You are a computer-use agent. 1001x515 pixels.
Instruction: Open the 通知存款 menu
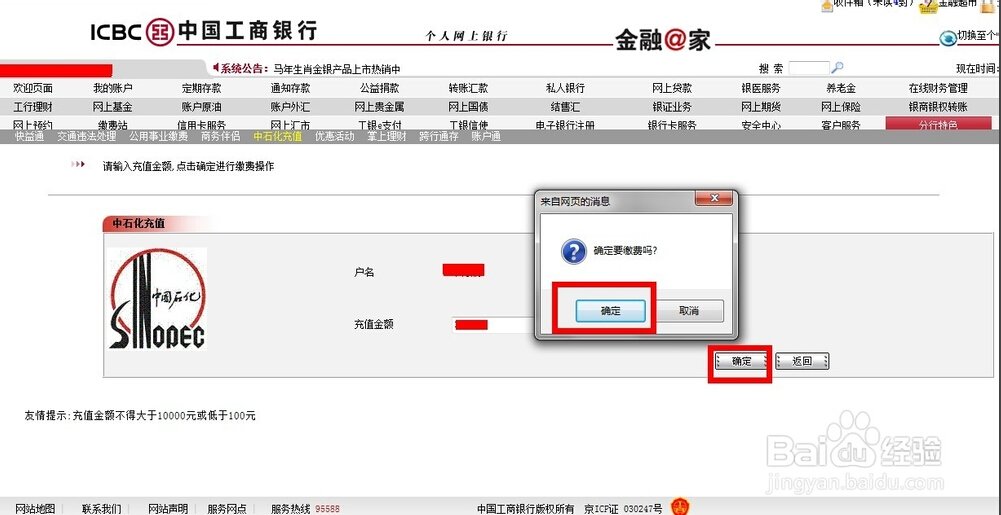(290, 88)
